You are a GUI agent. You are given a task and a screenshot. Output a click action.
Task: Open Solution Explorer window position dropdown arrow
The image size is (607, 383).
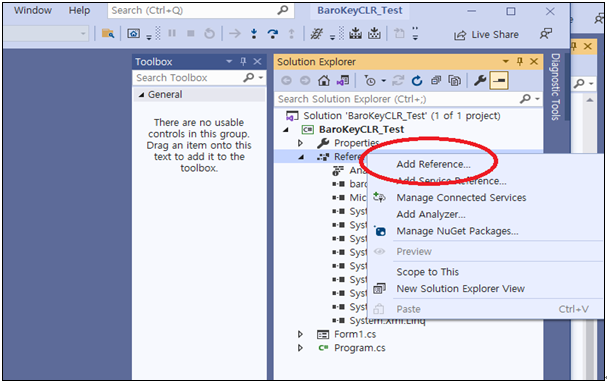[506, 62]
